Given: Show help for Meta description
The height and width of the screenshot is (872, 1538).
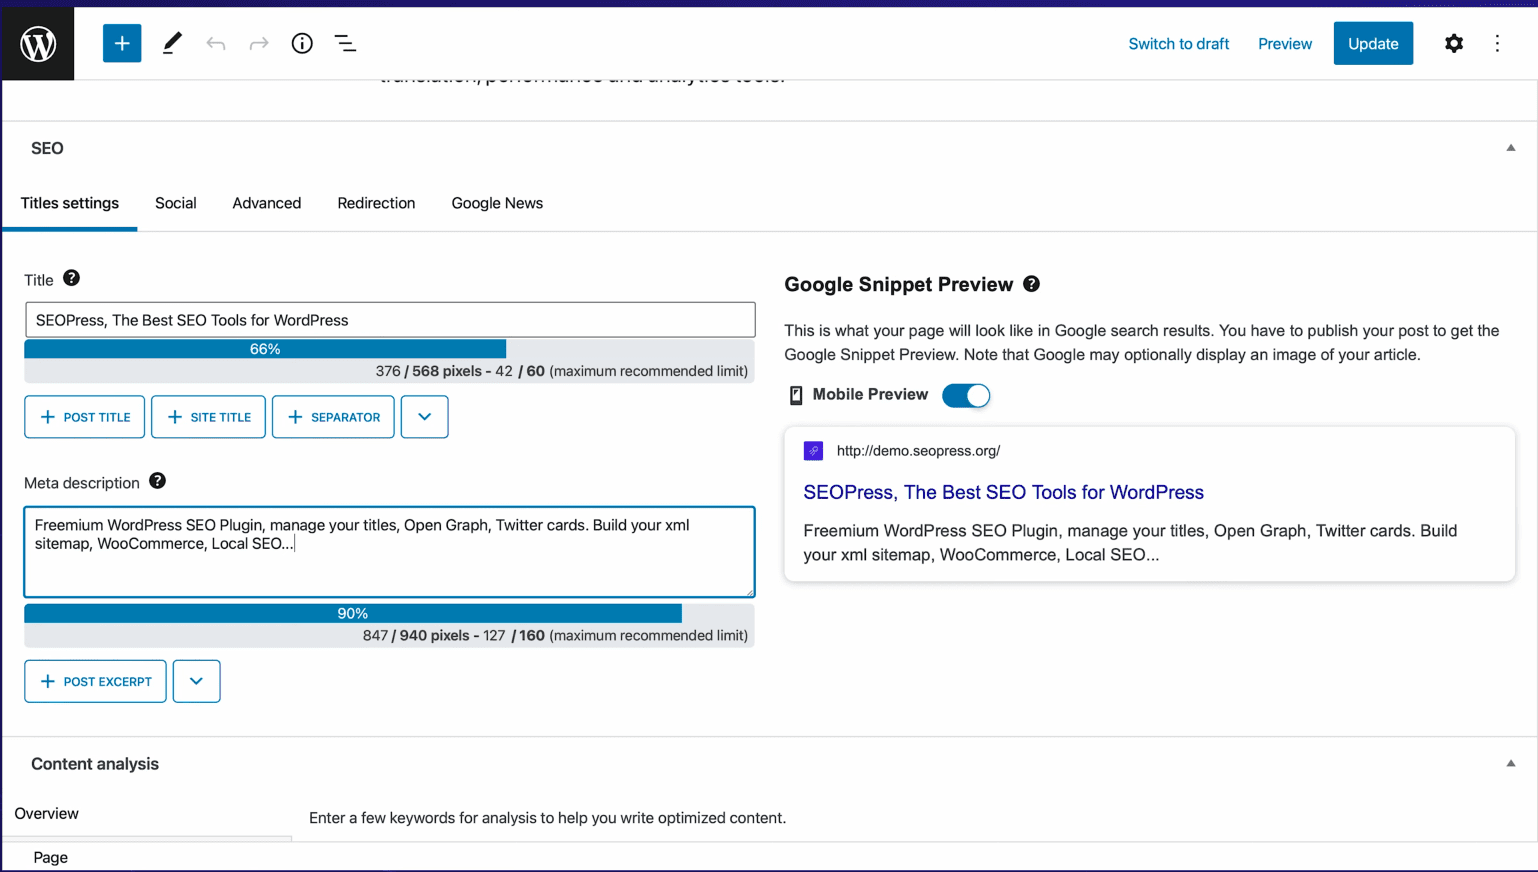Looking at the screenshot, I should tap(157, 481).
